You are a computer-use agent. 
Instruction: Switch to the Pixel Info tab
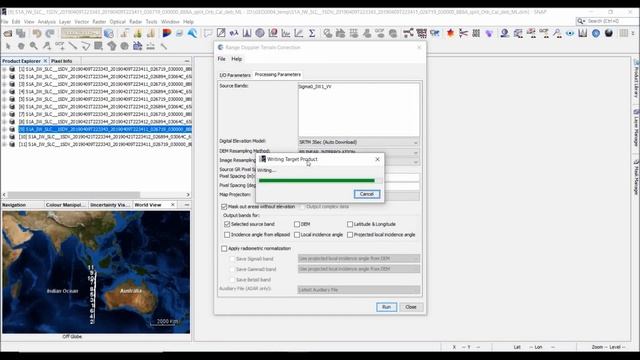tap(62, 61)
